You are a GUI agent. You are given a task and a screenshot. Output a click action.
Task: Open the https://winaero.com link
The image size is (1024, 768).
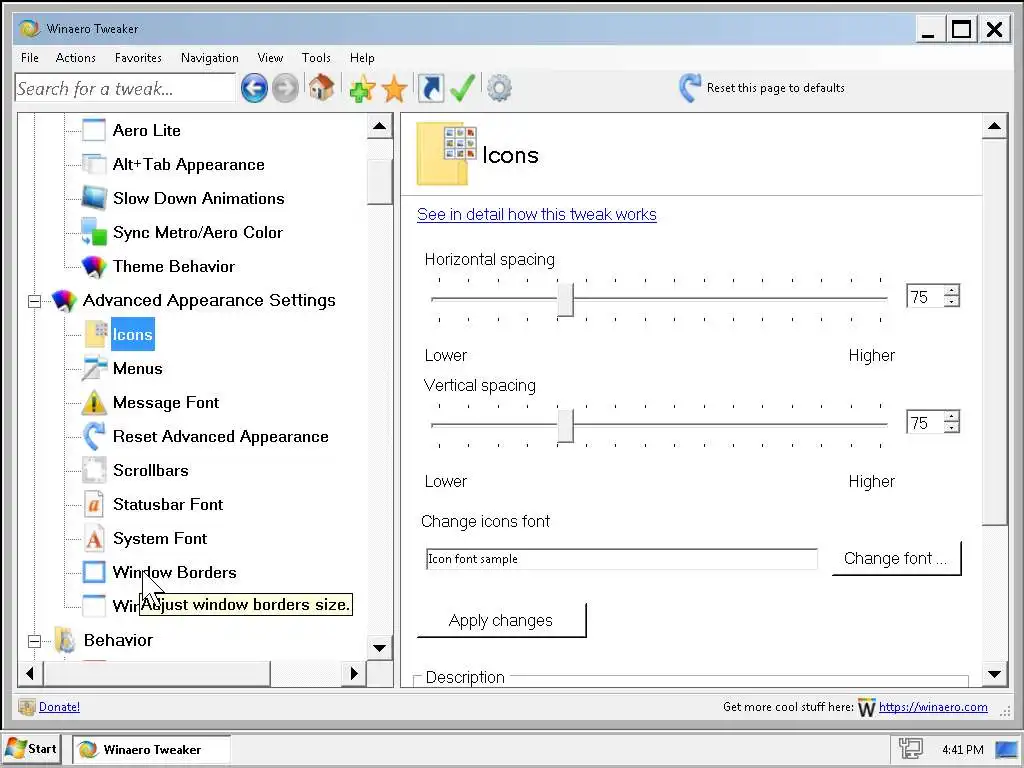tap(933, 707)
